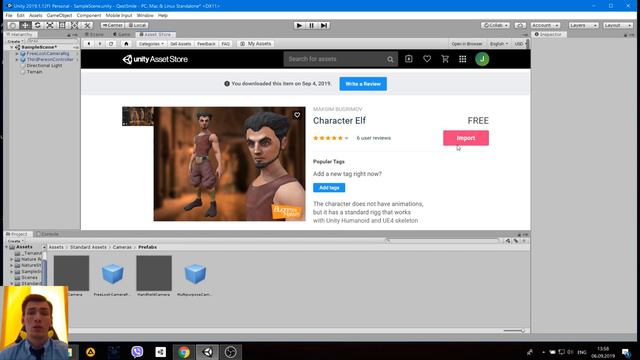The width and height of the screenshot is (640, 360).
Task: Start Play mode
Action: point(299,25)
